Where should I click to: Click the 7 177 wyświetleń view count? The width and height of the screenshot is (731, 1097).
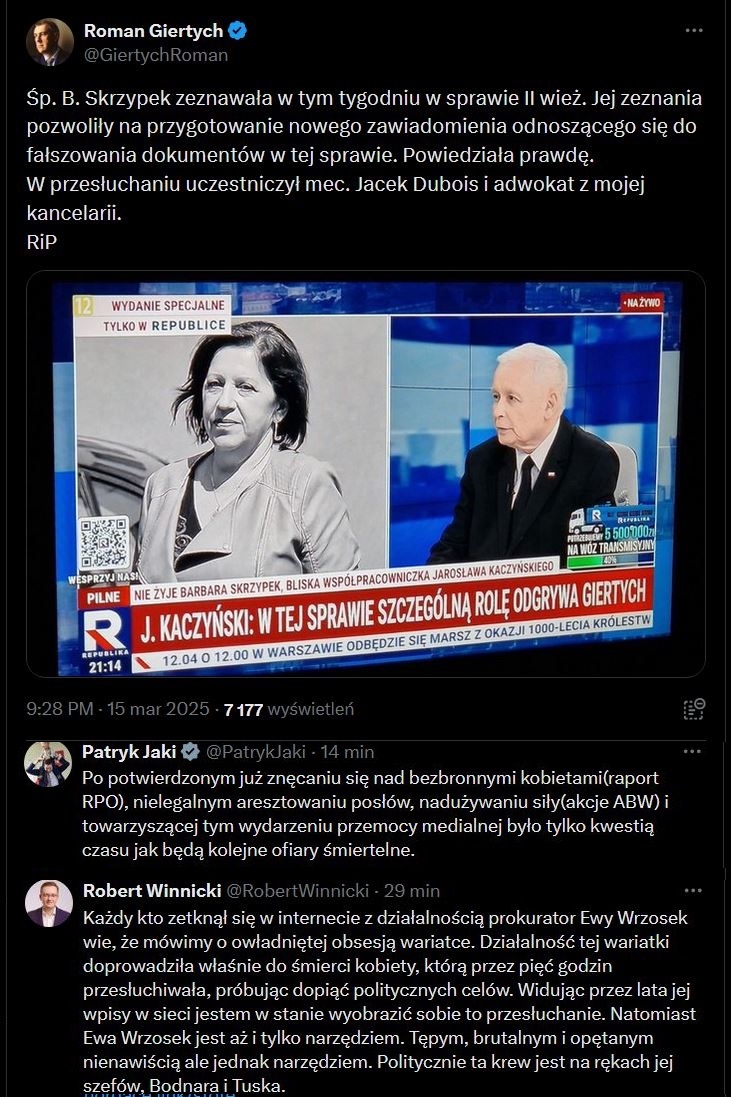289,709
